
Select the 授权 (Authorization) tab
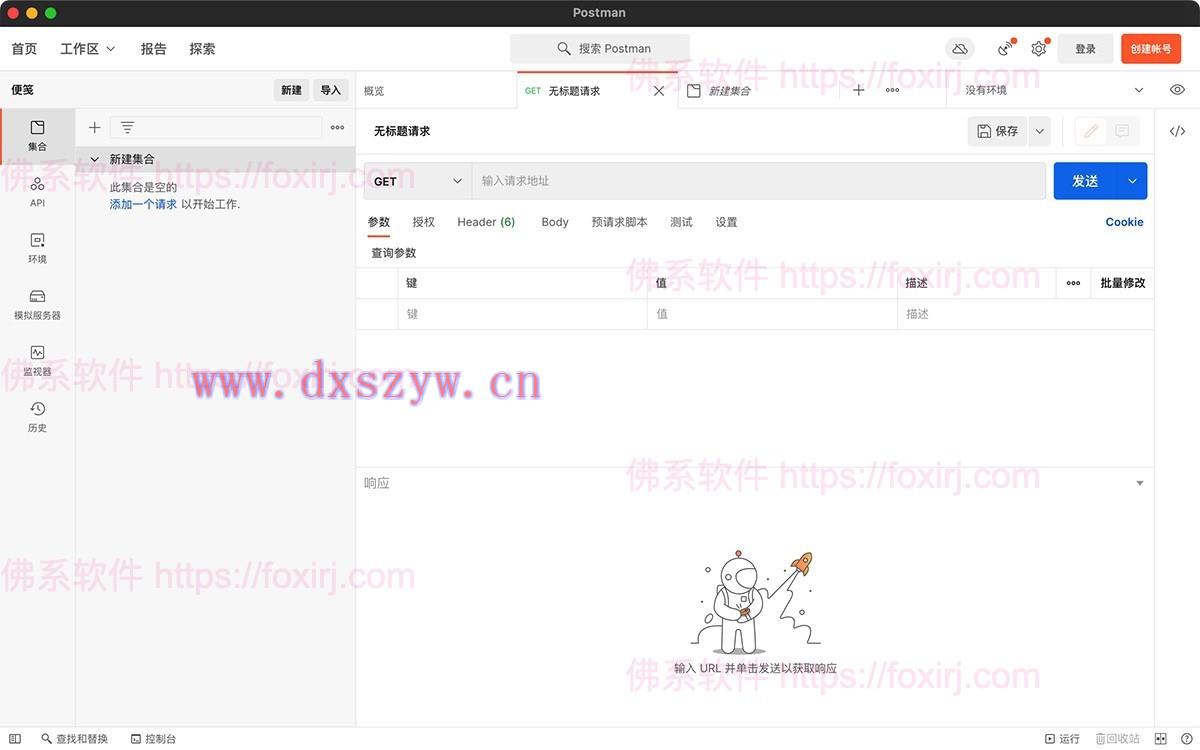pyautogui.click(x=424, y=222)
